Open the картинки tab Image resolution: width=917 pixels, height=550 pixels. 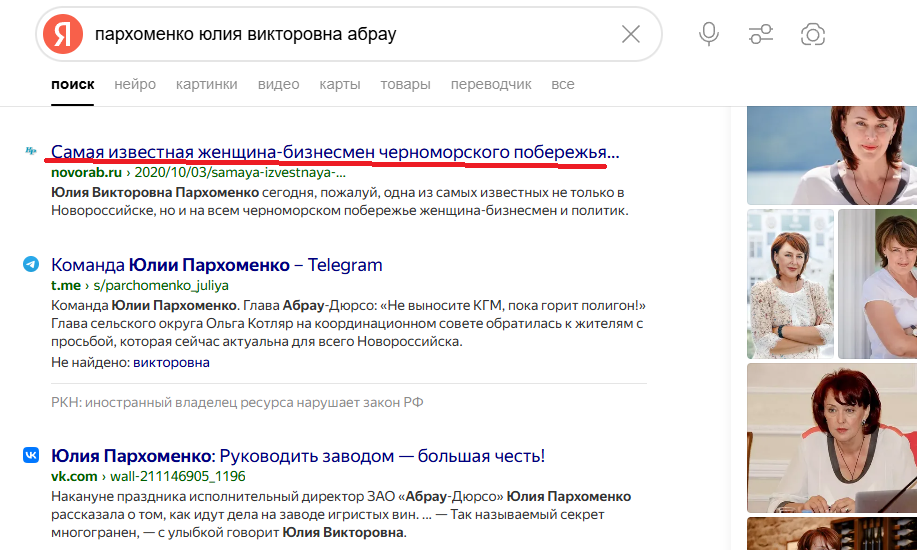206,84
